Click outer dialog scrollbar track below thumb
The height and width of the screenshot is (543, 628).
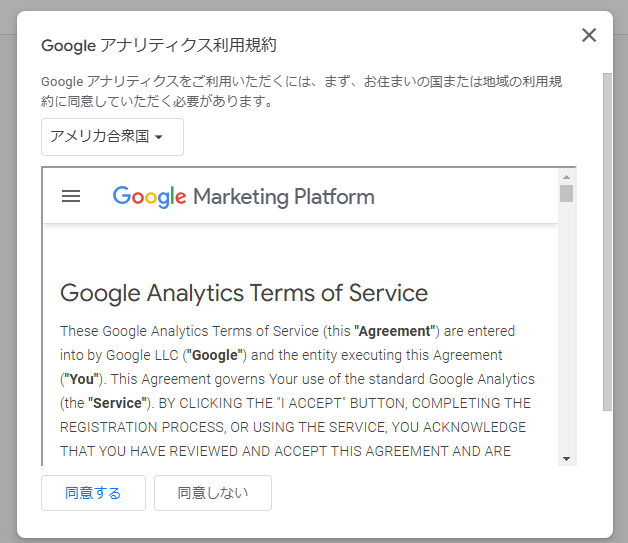coord(607,470)
